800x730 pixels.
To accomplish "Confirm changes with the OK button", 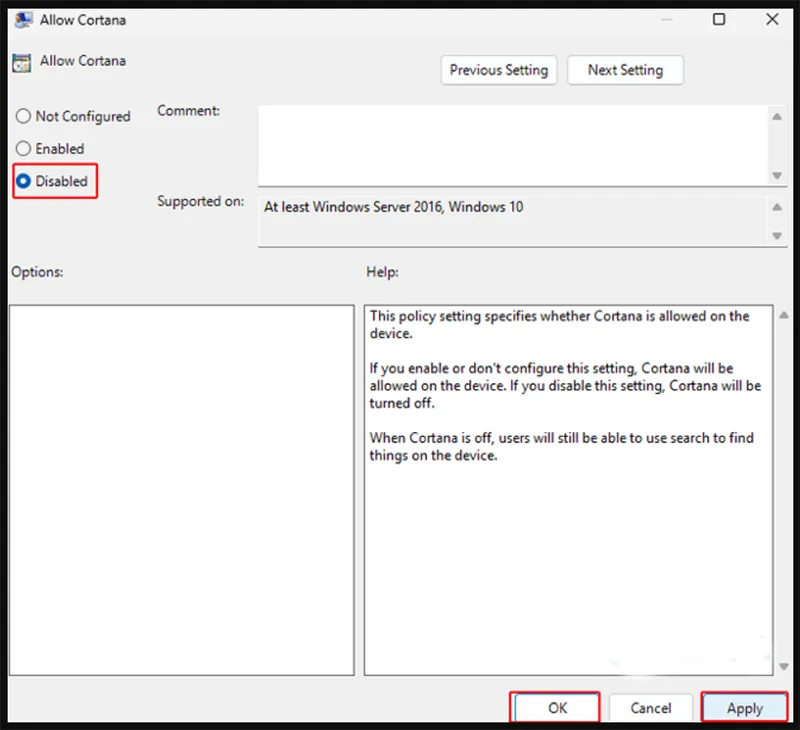I will pyautogui.click(x=556, y=707).
